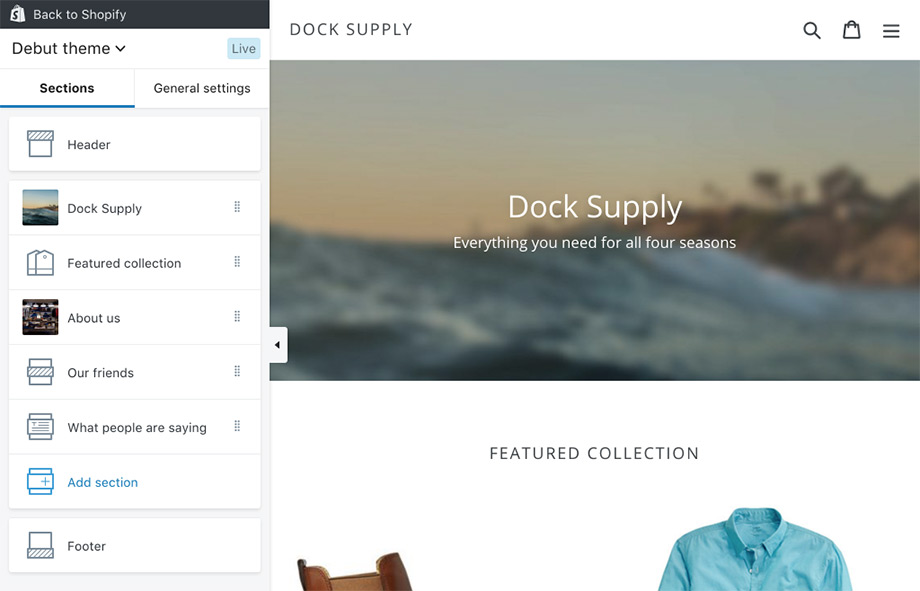Viewport: 920px width, 591px height.
Task: Open the shopping bag cart icon
Action: [x=851, y=30]
